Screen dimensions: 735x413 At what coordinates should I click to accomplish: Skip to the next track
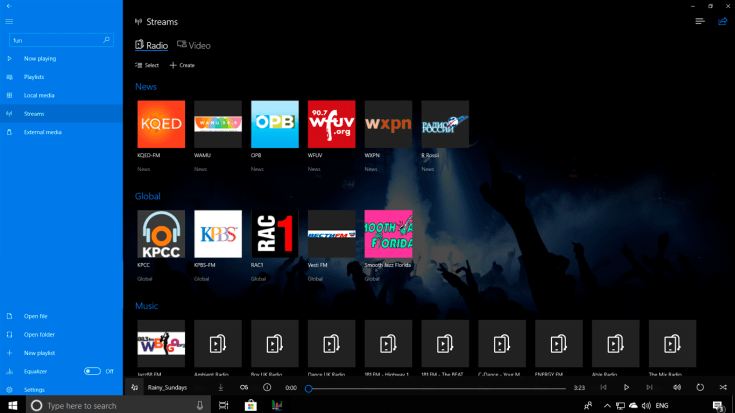tap(649, 387)
